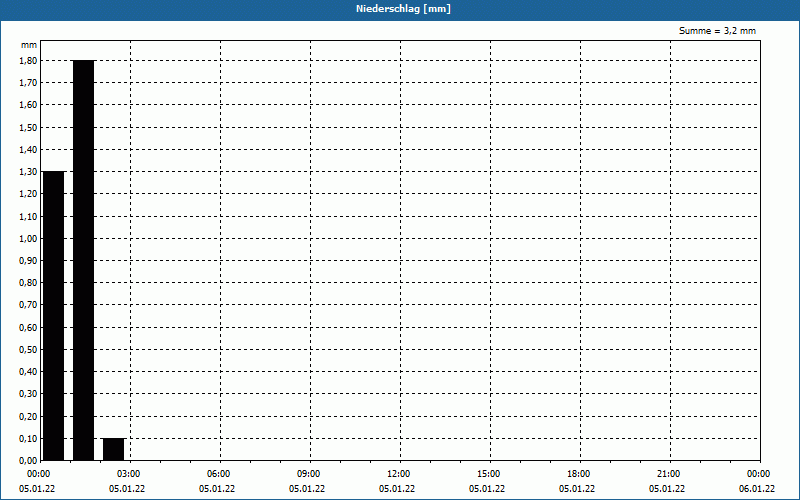Image resolution: width=800 pixels, height=500 pixels.
Task: Click the 1,50 y-axis label
Action: click(x=28, y=127)
